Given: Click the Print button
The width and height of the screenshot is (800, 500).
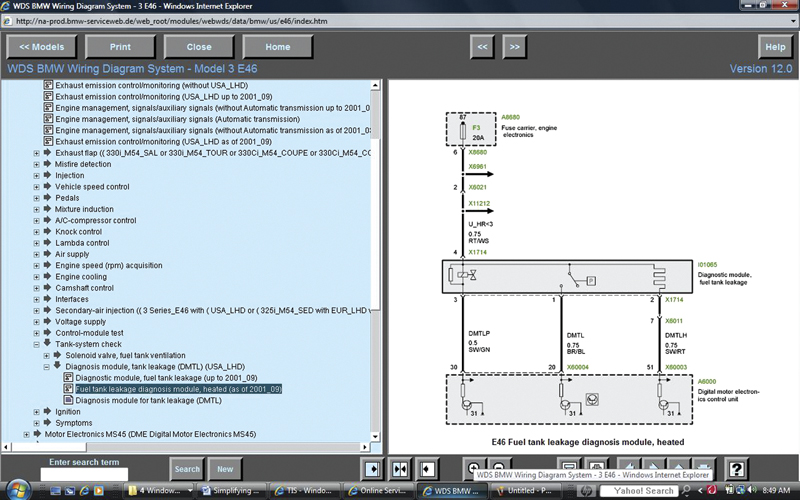Looking at the screenshot, I should pyautogui.click(x=120, y=46).
